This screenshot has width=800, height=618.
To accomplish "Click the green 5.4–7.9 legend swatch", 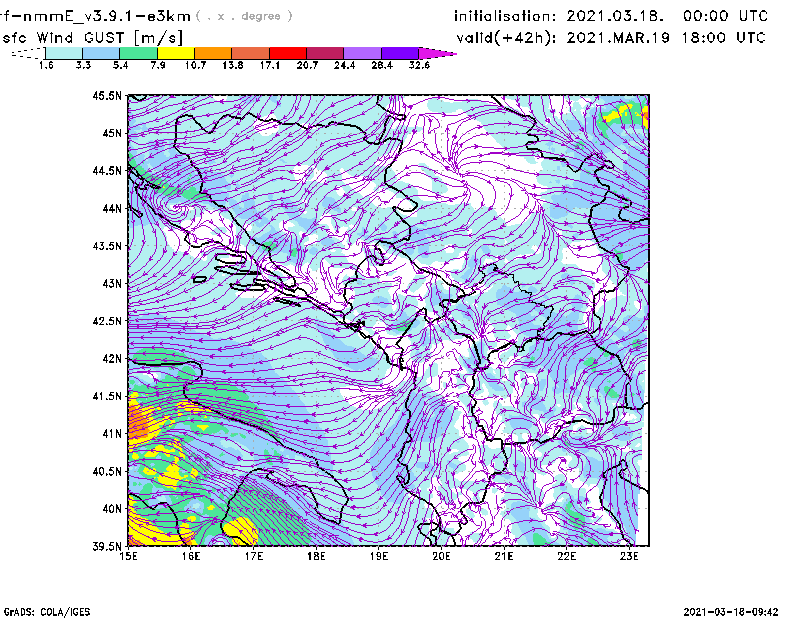I will pos(138,53).
